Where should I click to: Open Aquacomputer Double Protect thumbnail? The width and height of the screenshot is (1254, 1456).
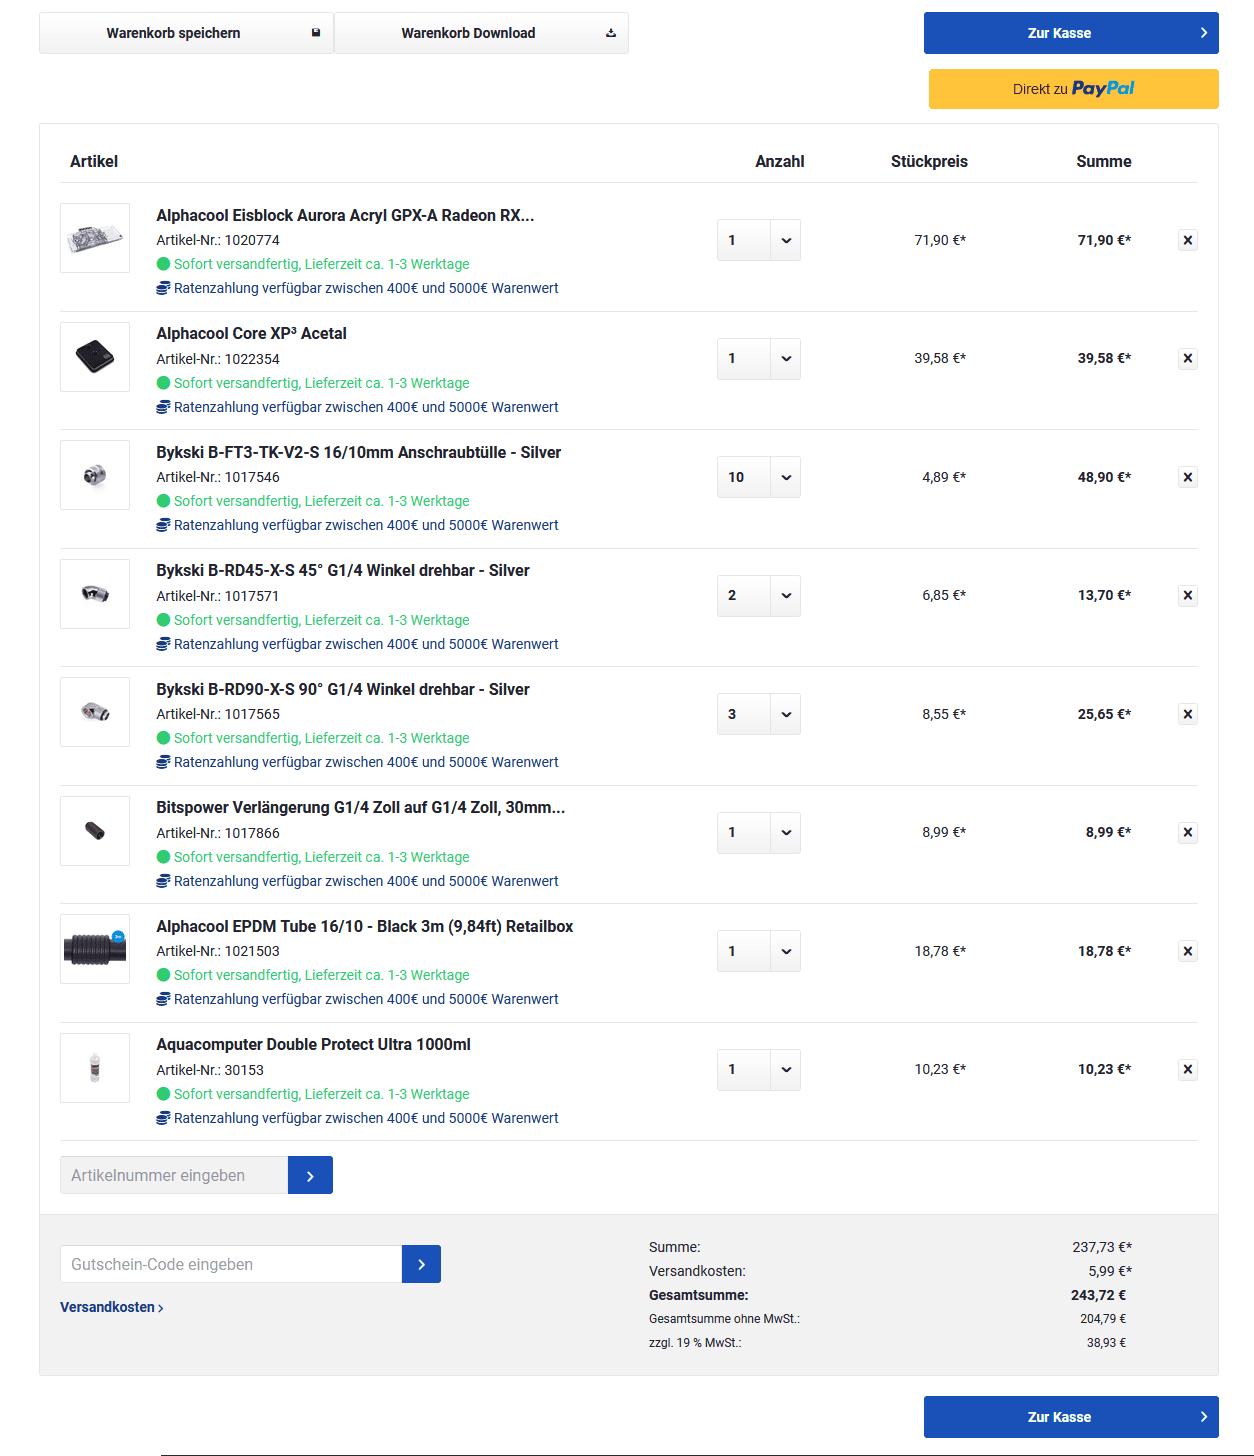[95, 1068]
